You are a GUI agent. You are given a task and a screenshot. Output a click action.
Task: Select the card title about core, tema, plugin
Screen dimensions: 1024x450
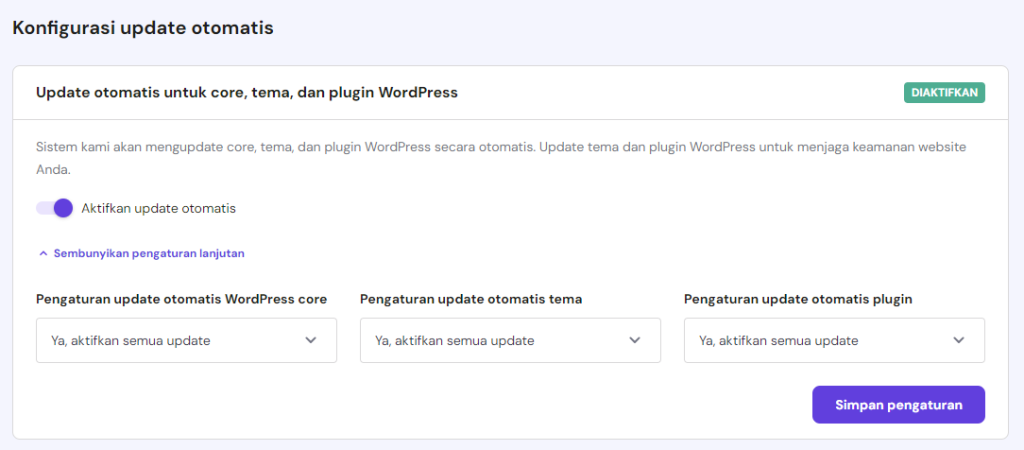pyautogui.click(x=247, y=93)
